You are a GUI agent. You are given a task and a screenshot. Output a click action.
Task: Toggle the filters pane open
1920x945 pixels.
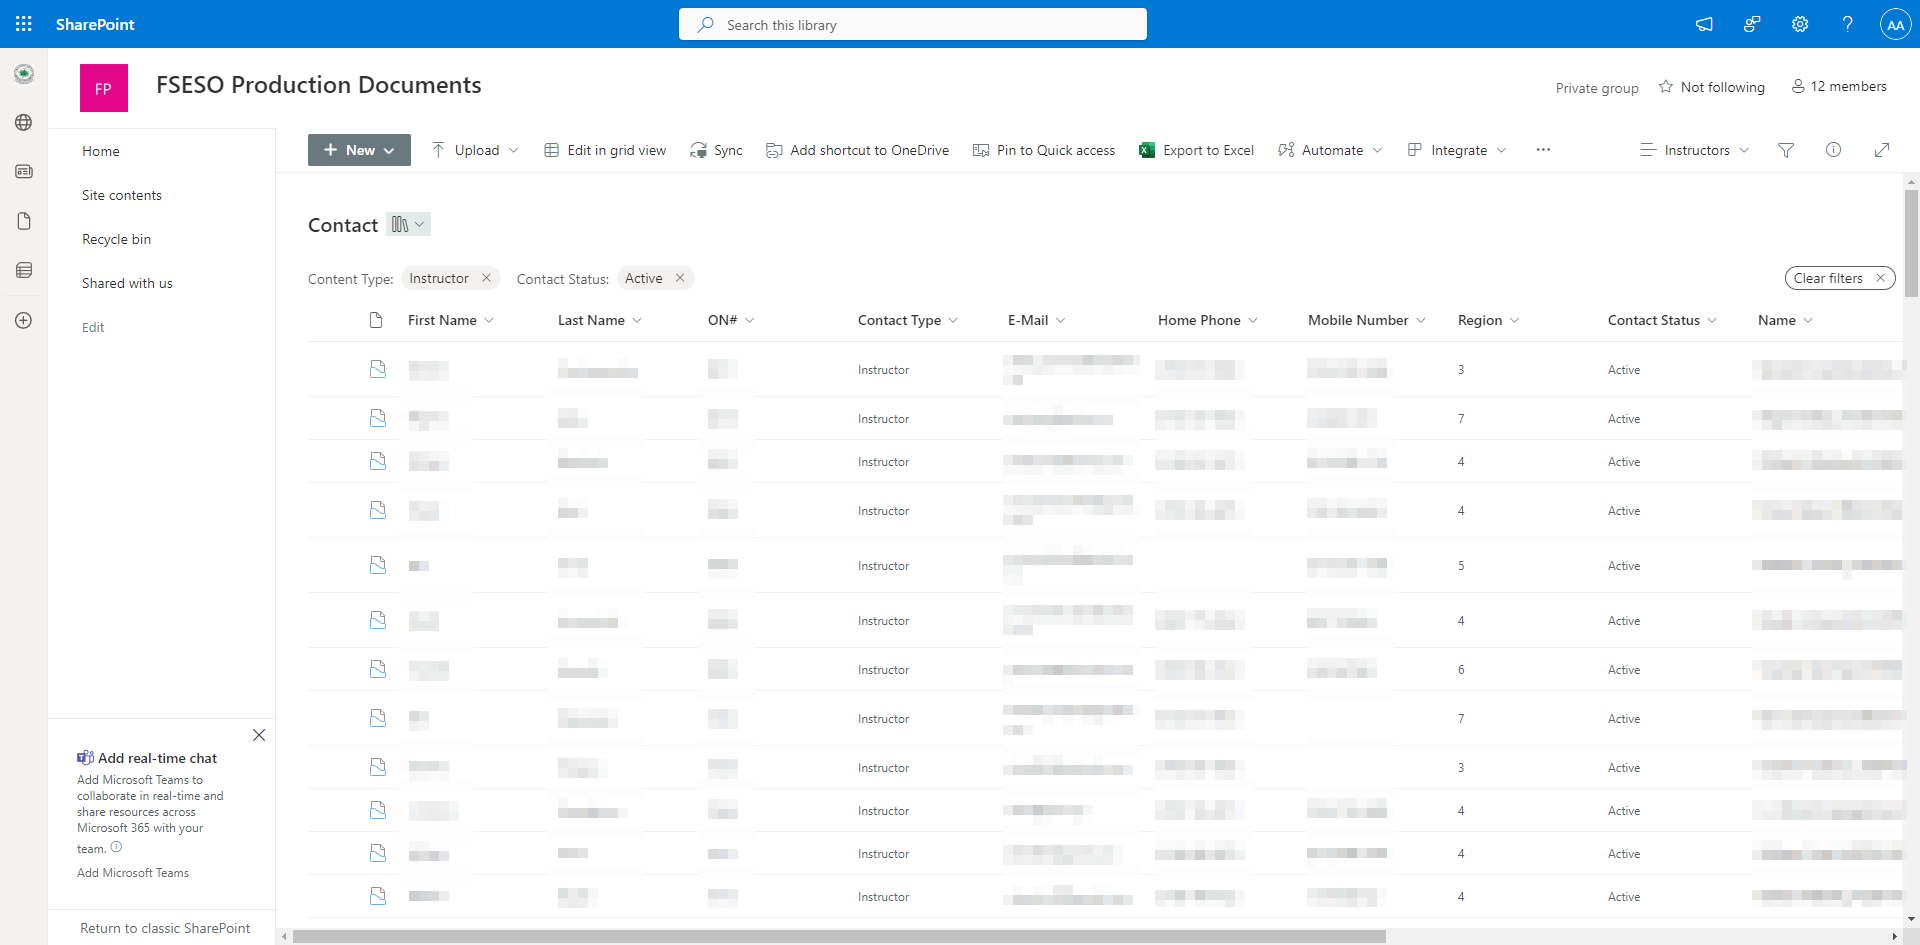(1787, 150)
